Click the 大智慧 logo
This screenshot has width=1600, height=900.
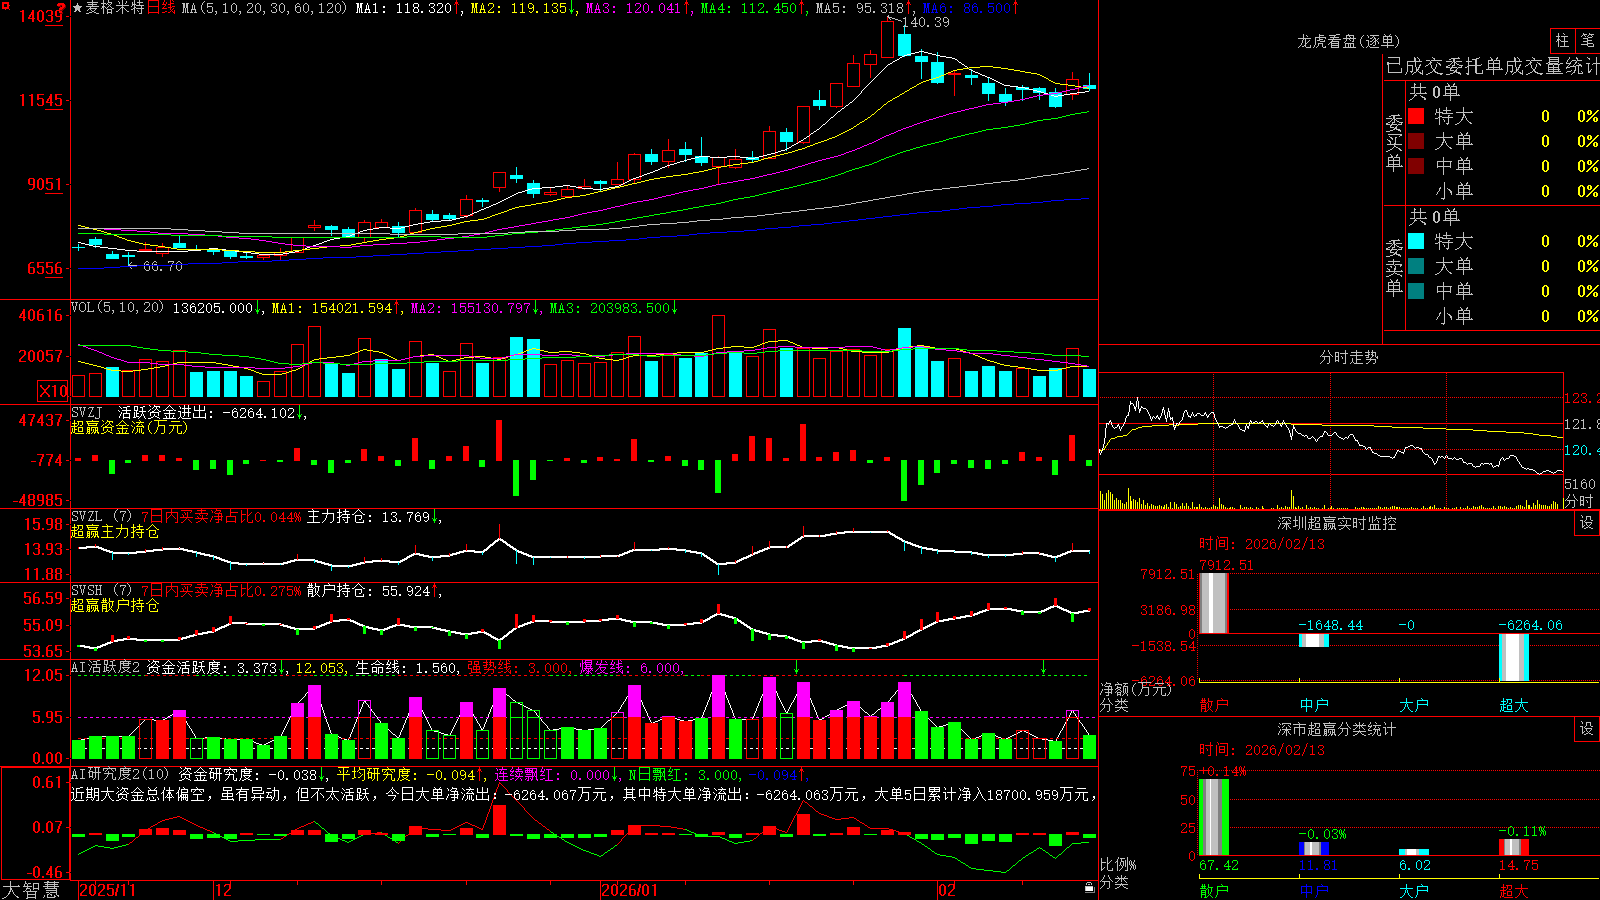click(31, 890)
